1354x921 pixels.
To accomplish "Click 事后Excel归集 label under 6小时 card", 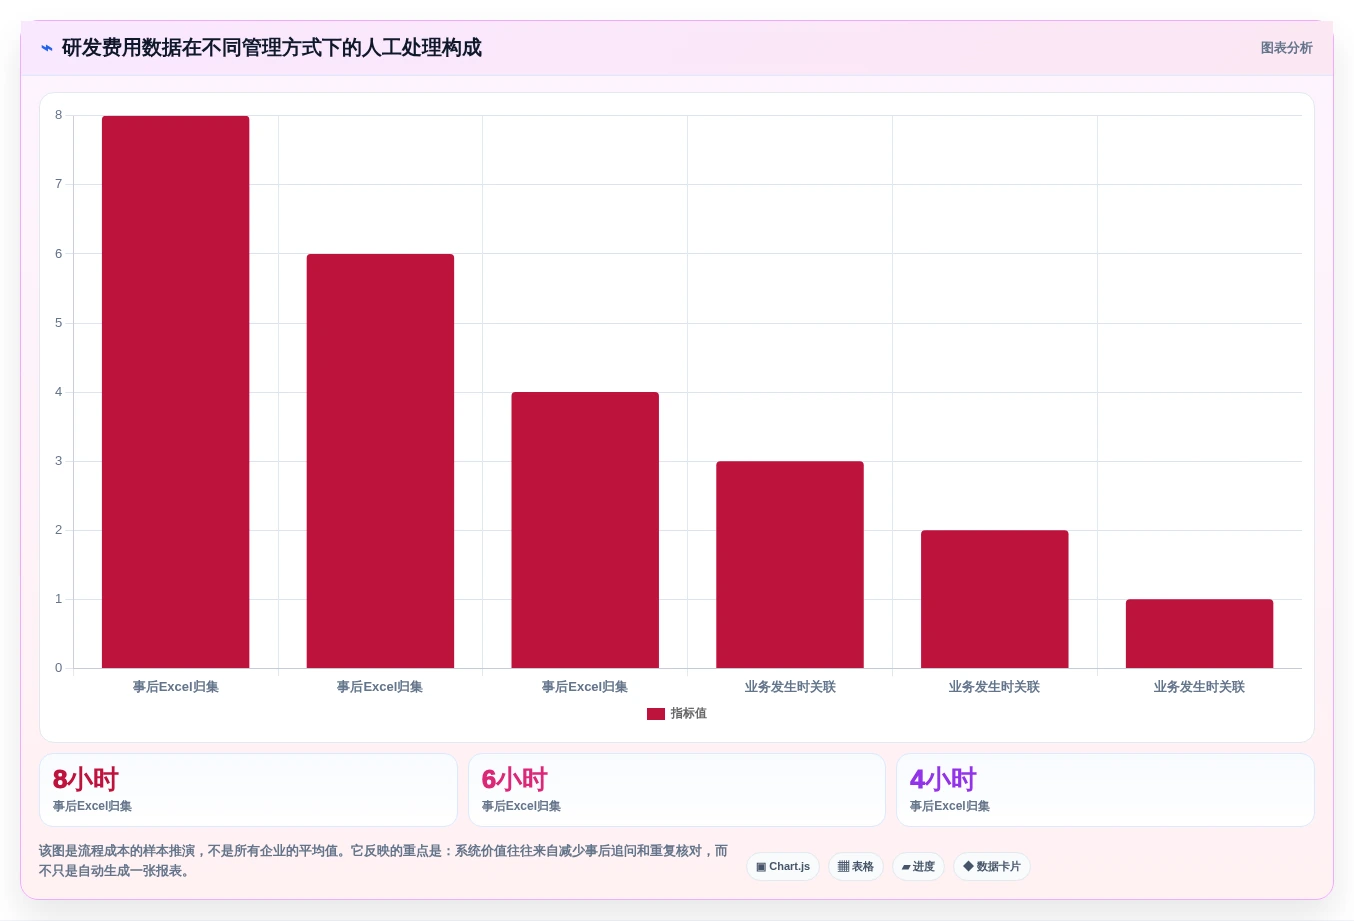I will click(521, 806).
